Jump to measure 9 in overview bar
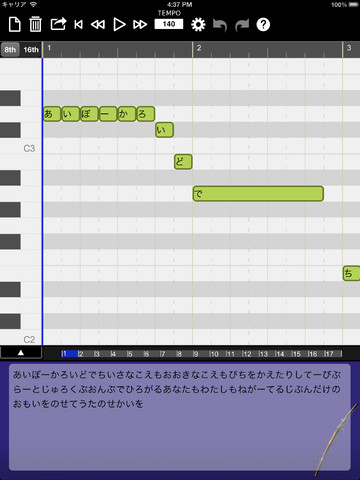 tap(196, 354)
